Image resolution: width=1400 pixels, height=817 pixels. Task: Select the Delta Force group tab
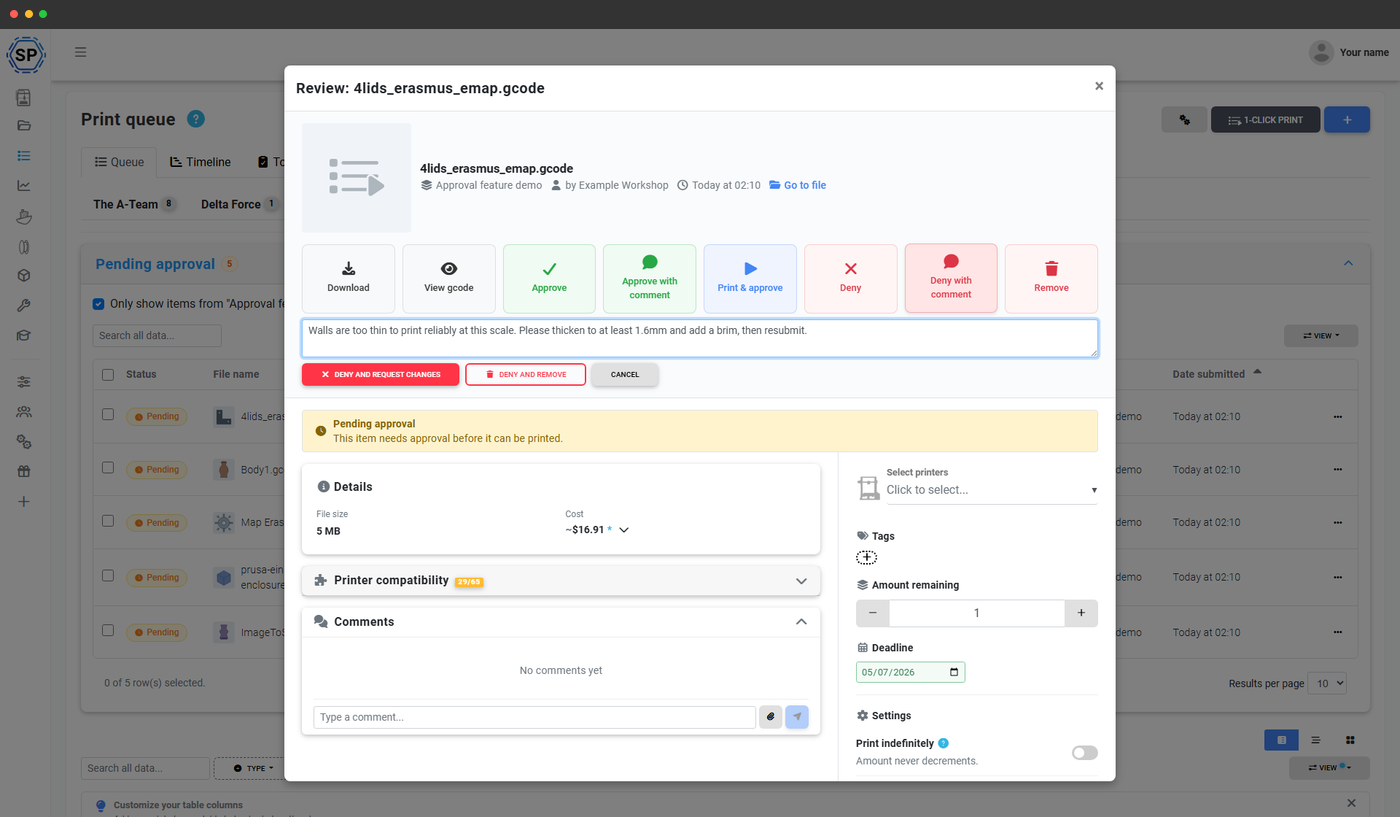point(239,204)
